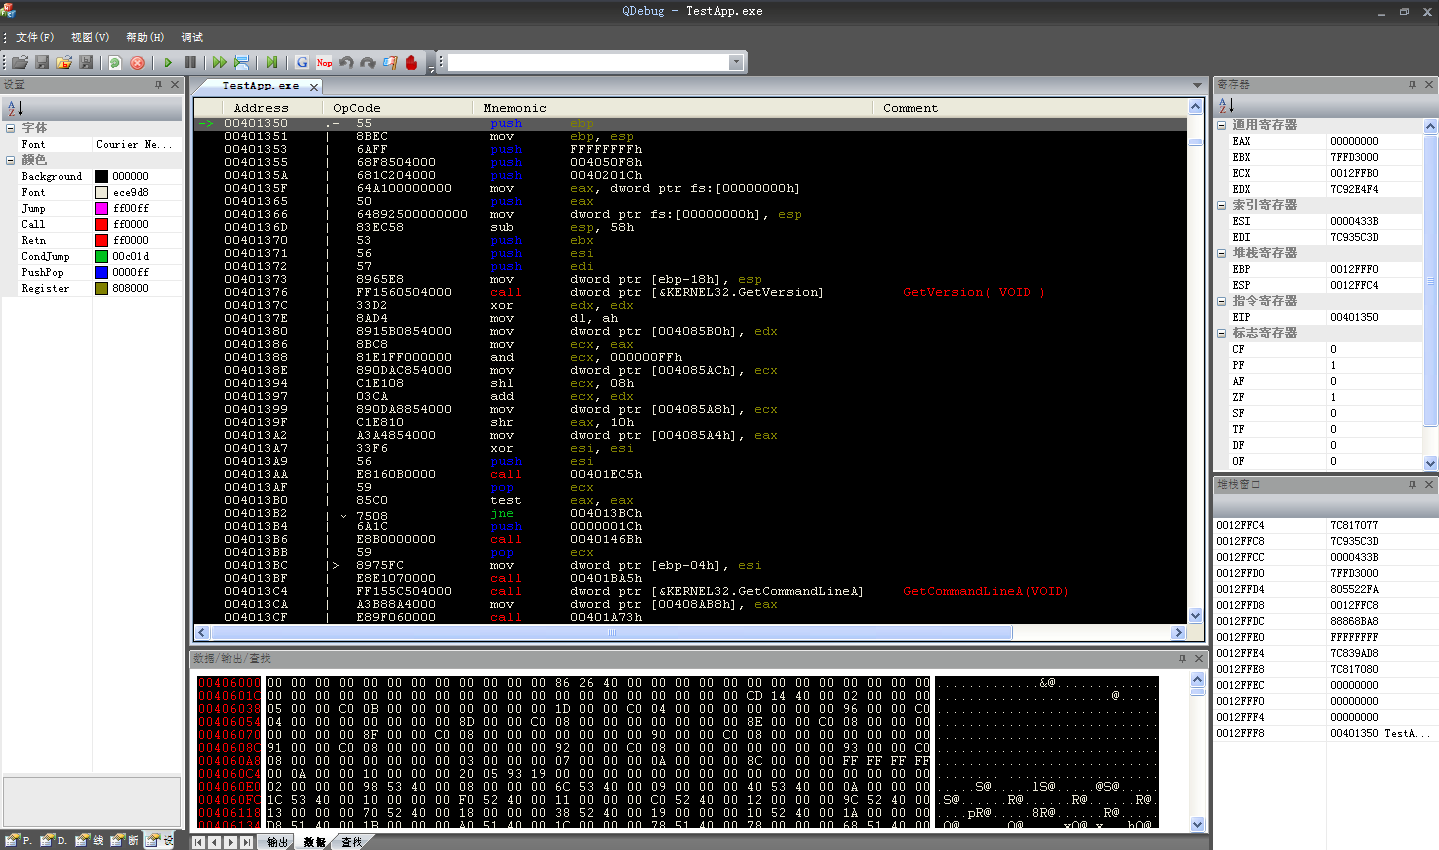Switch to the 查找 search tab

[x=351, y=842]
